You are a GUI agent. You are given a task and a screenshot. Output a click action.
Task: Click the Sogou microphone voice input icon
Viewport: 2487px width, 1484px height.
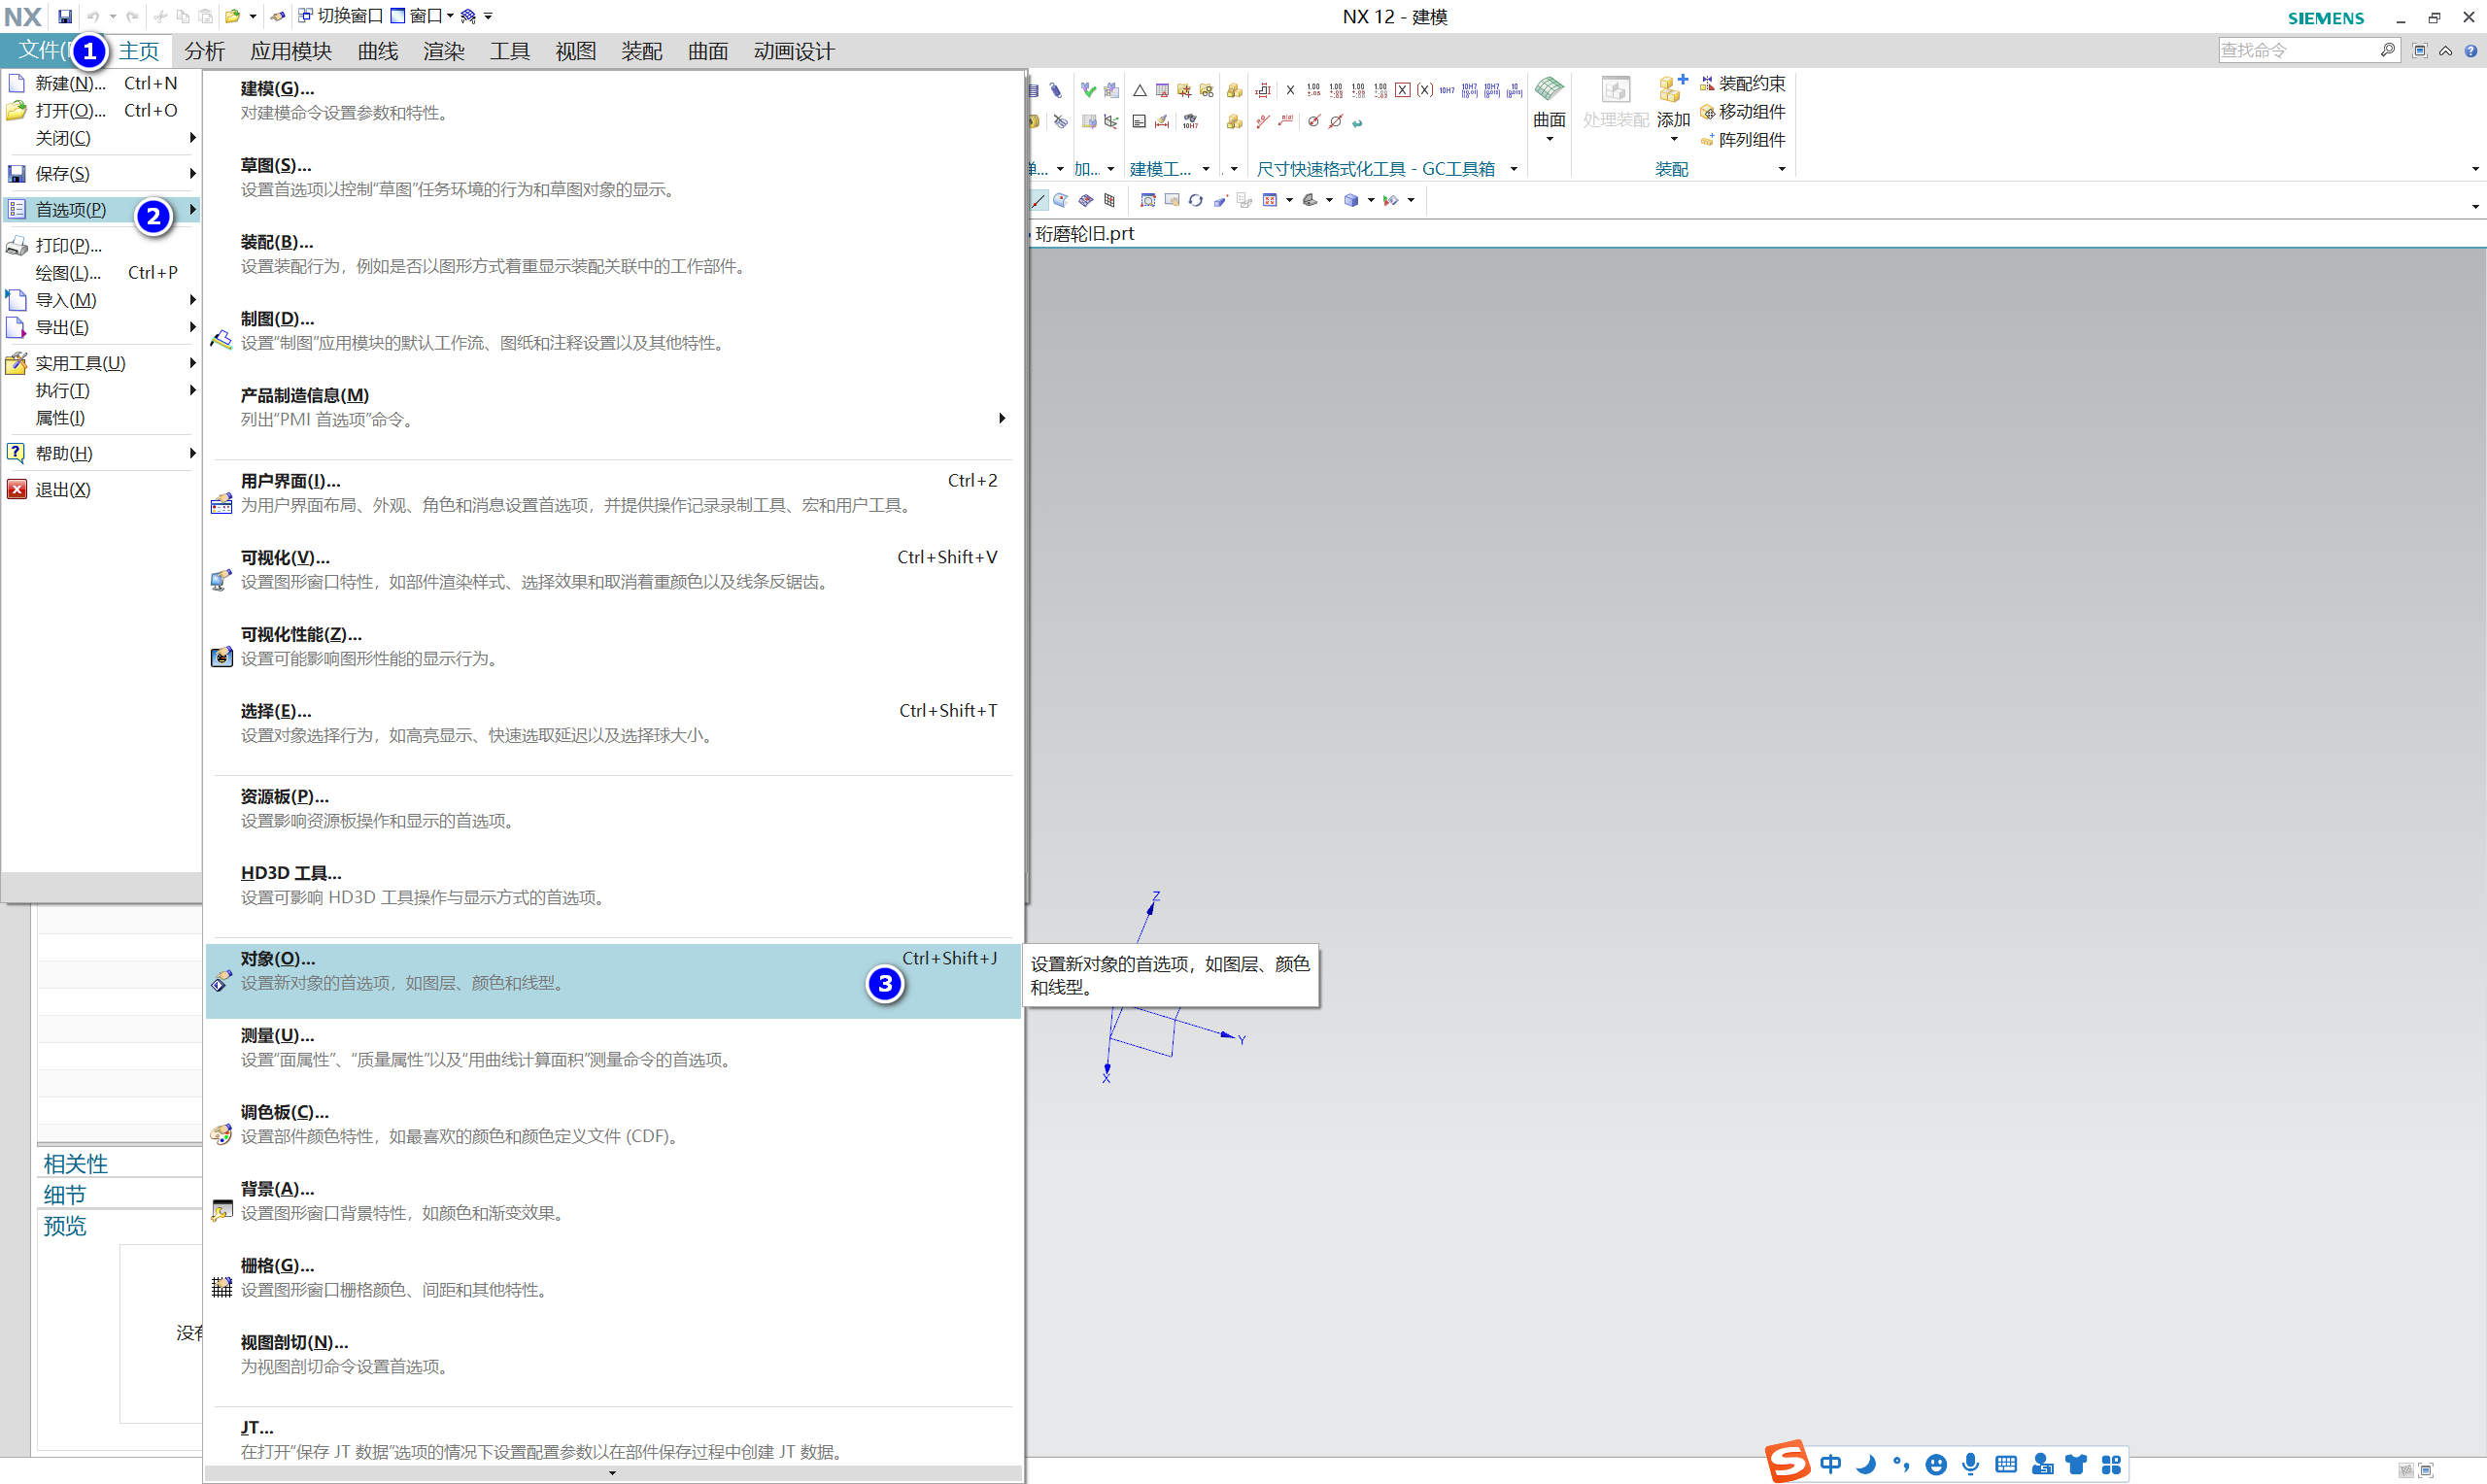tap(1970, 1465)
